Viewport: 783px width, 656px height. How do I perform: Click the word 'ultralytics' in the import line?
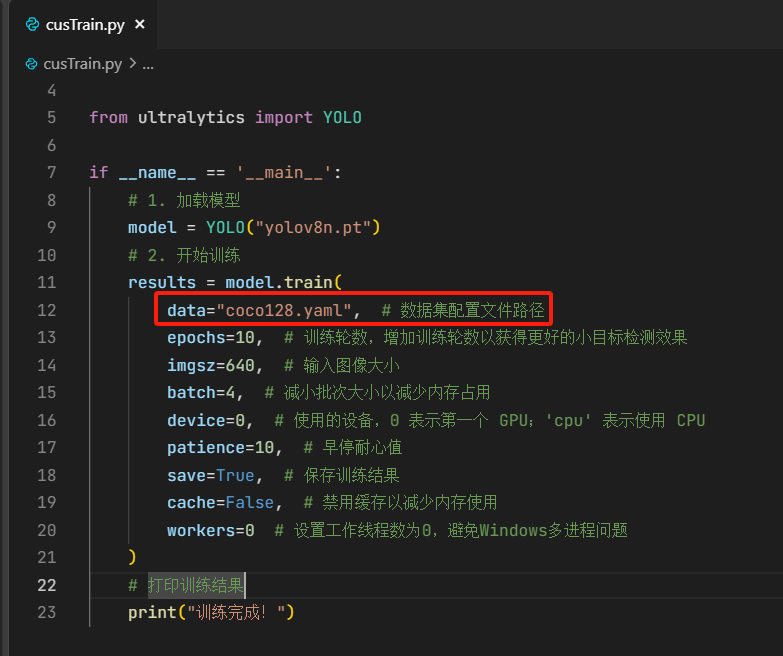[x=191, y=118]
